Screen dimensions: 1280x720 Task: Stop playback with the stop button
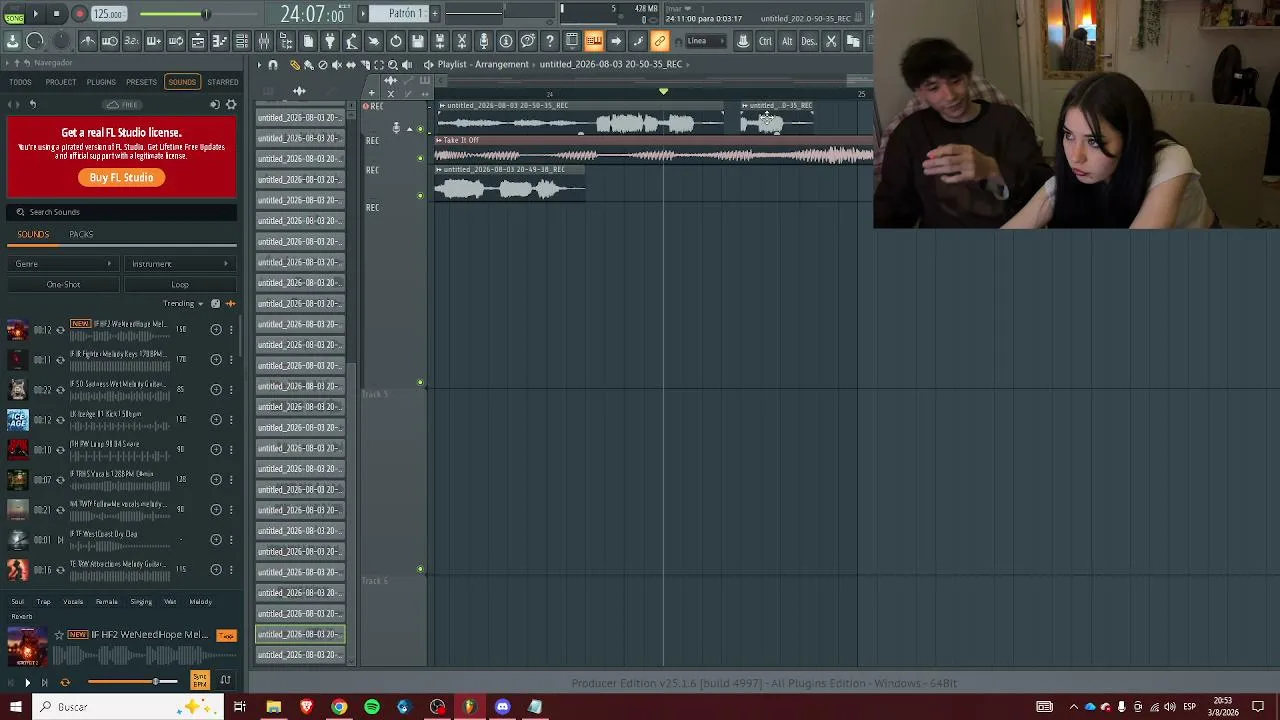point(57,14)
